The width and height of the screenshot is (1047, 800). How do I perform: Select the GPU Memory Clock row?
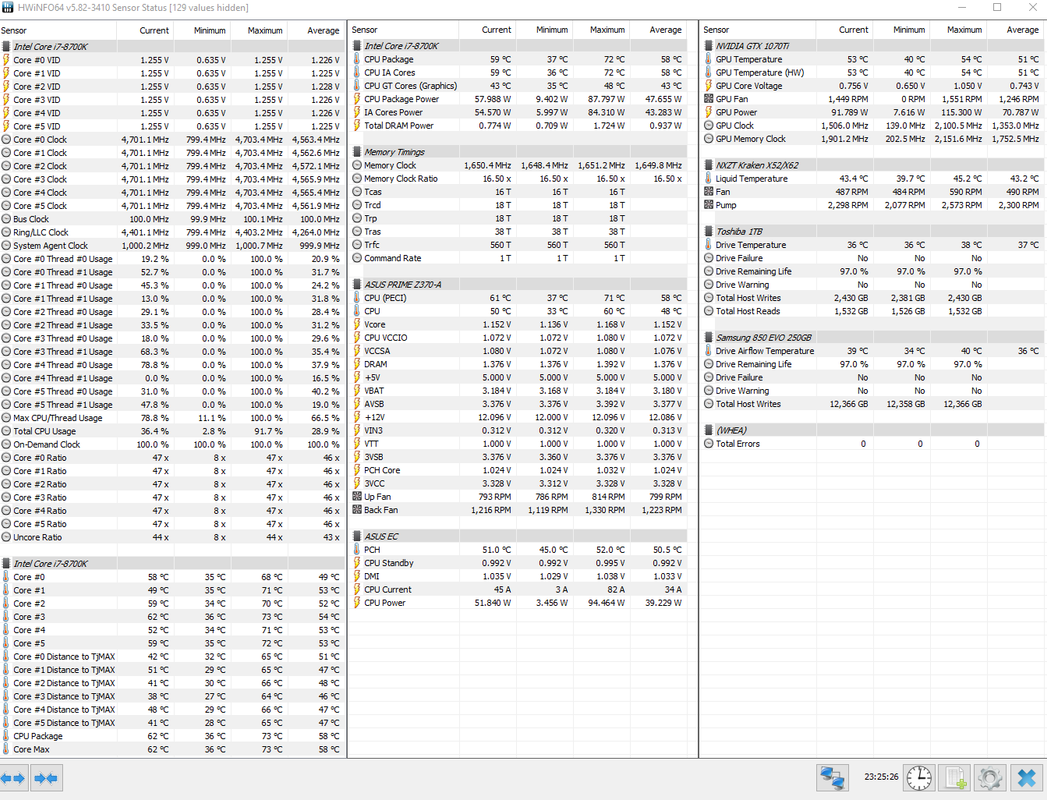[872, 139]
